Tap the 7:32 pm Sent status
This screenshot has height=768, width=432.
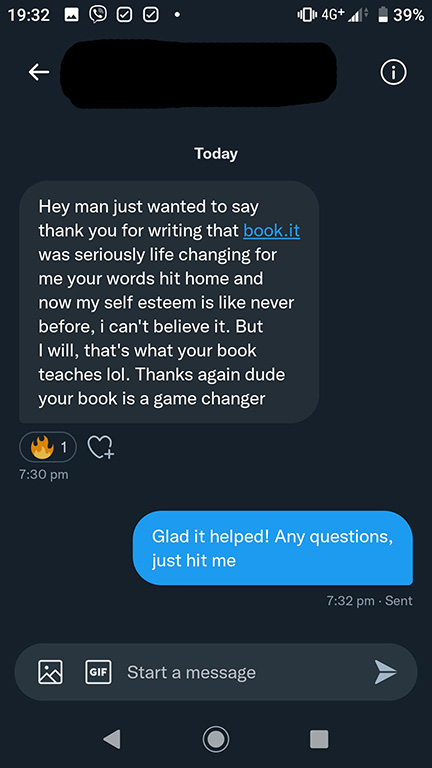click(369, 600)
